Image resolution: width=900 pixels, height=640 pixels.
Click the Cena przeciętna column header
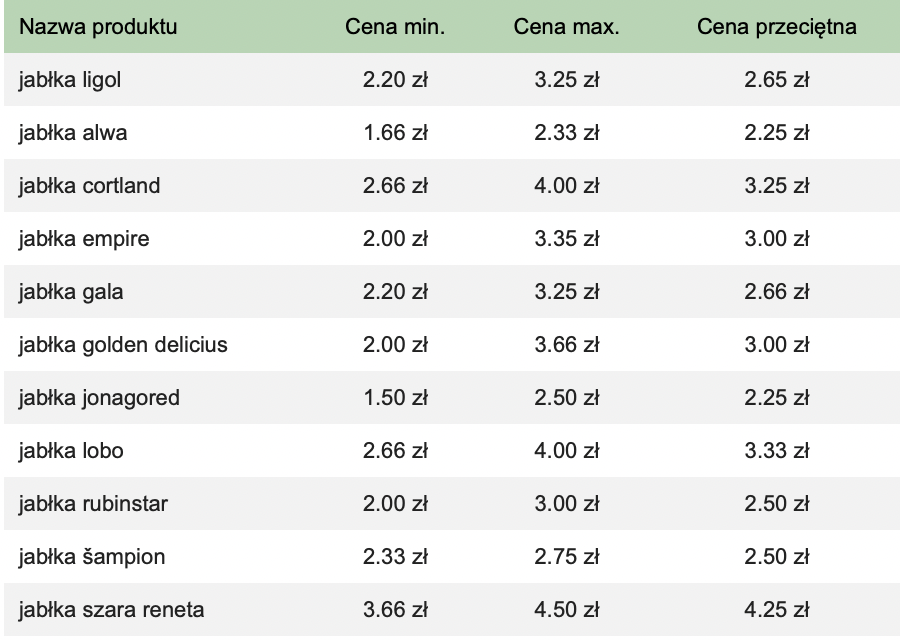click(x=777, y=27)
